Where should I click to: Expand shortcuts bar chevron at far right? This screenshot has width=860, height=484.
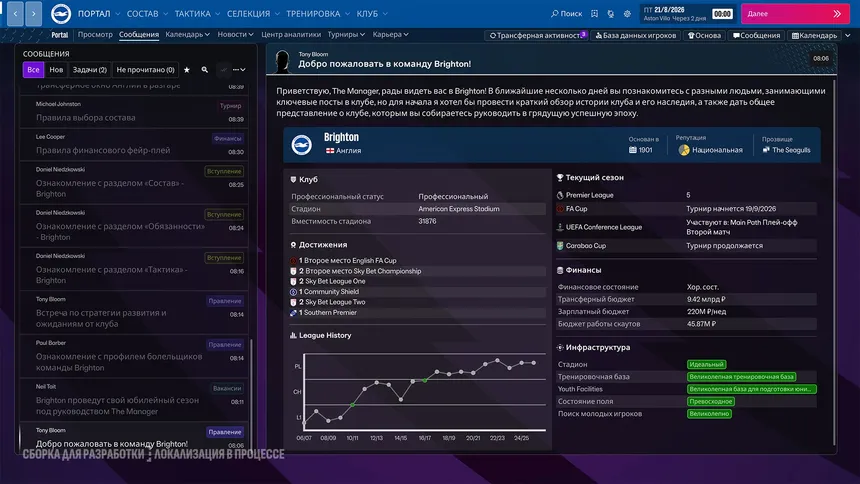(x=848, y=36)
